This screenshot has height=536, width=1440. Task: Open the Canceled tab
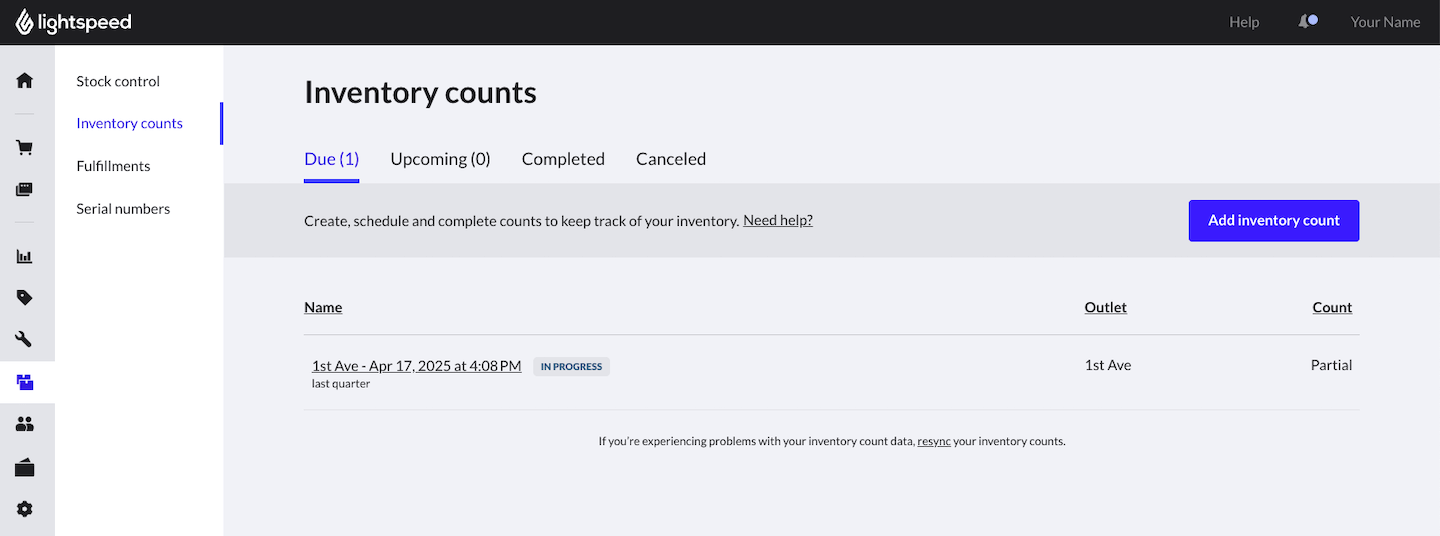point(671,159)
